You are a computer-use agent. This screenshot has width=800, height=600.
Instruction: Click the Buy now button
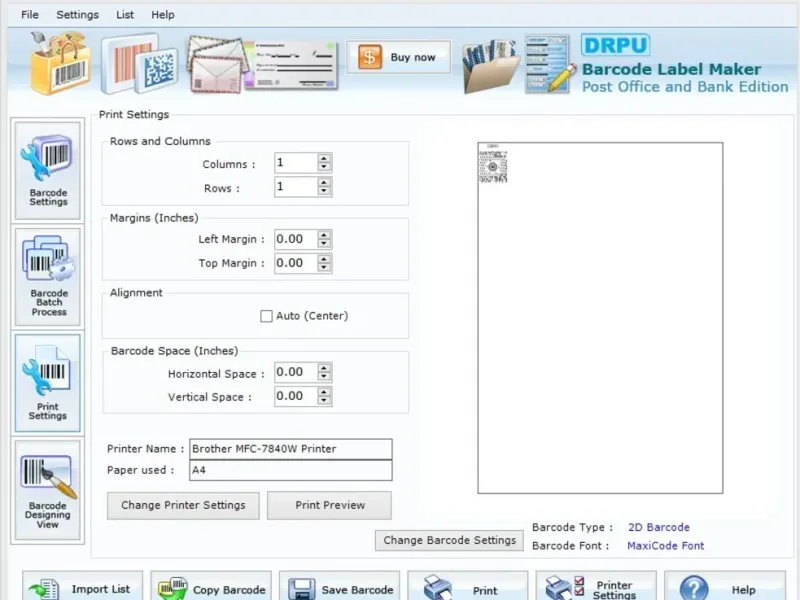398,57
